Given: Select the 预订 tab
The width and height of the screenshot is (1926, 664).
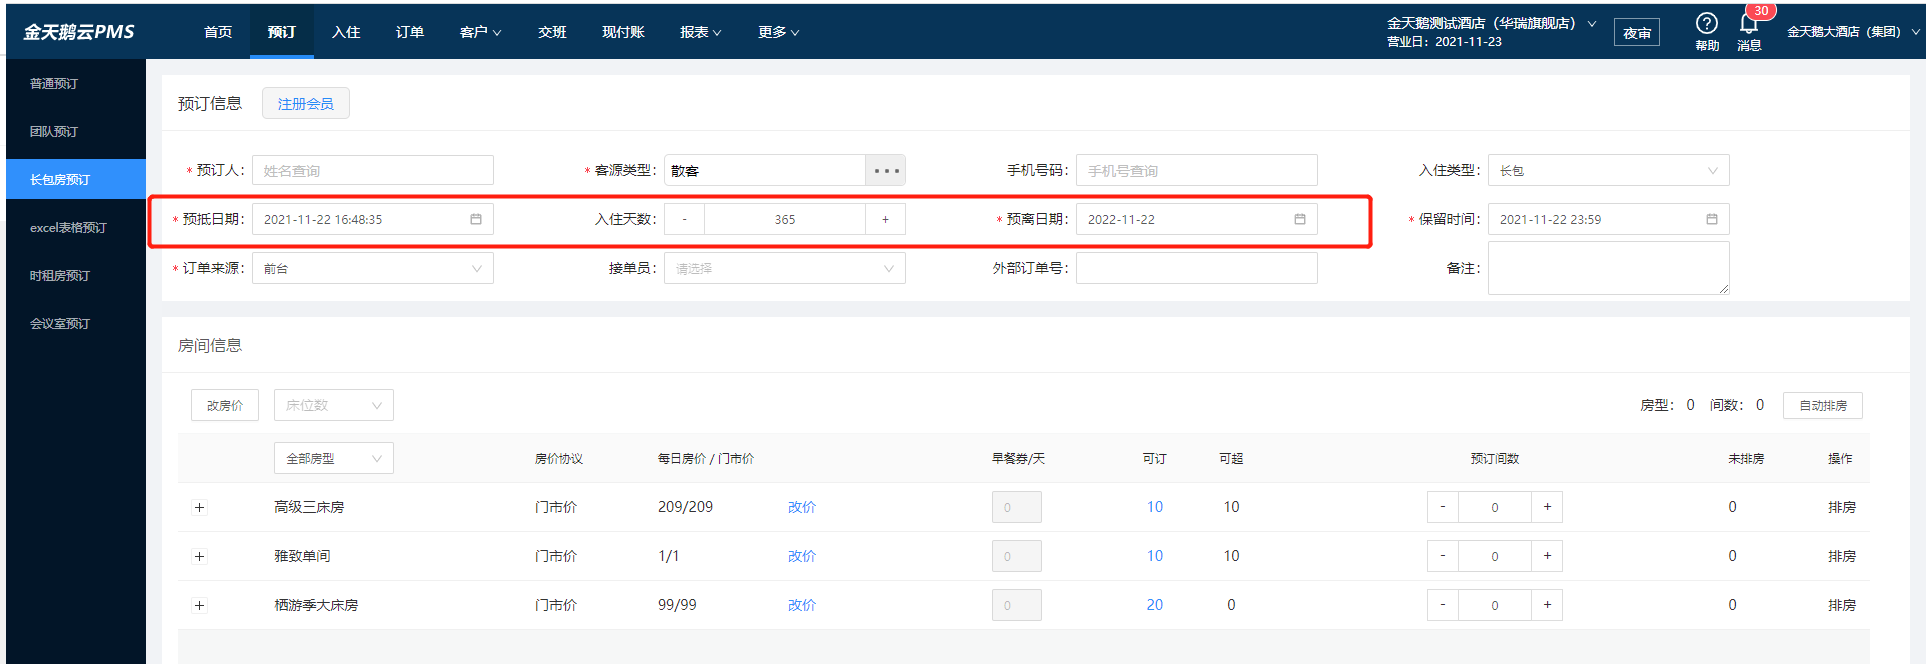Looking at the screenshot, I should point(282,32).
